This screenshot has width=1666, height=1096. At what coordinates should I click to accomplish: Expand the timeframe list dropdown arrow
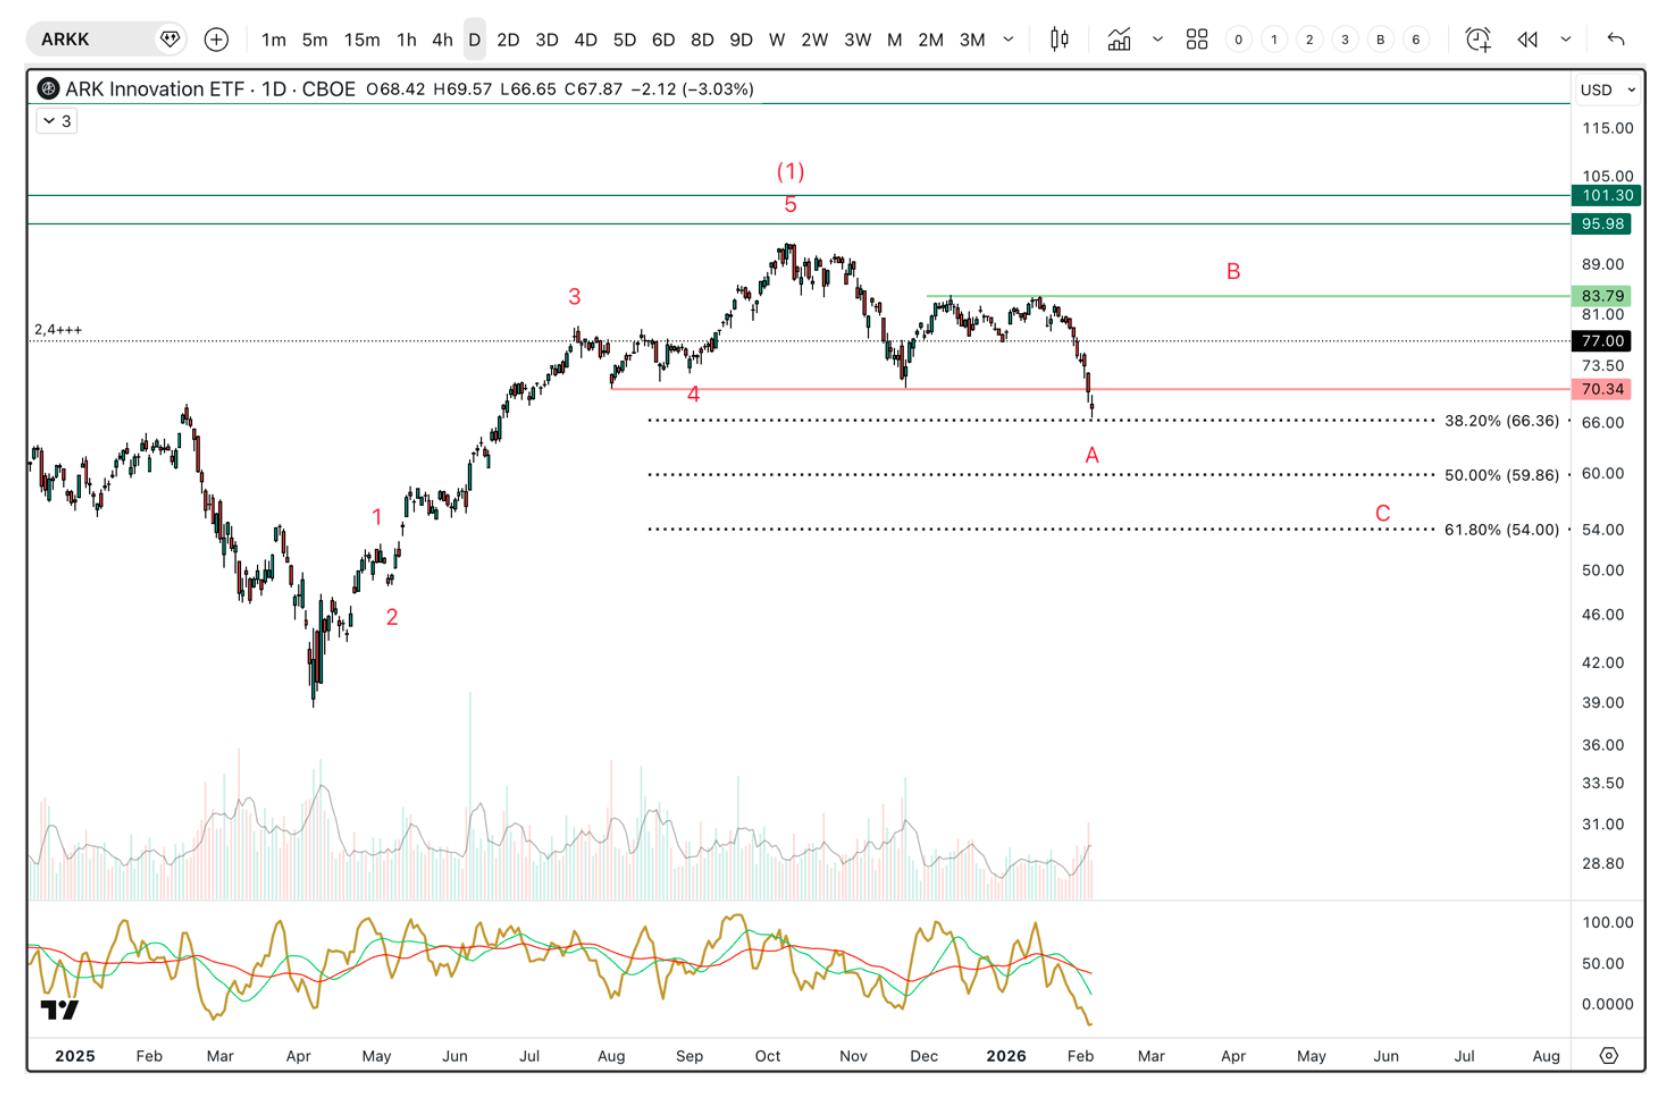tap(1009, 39)
